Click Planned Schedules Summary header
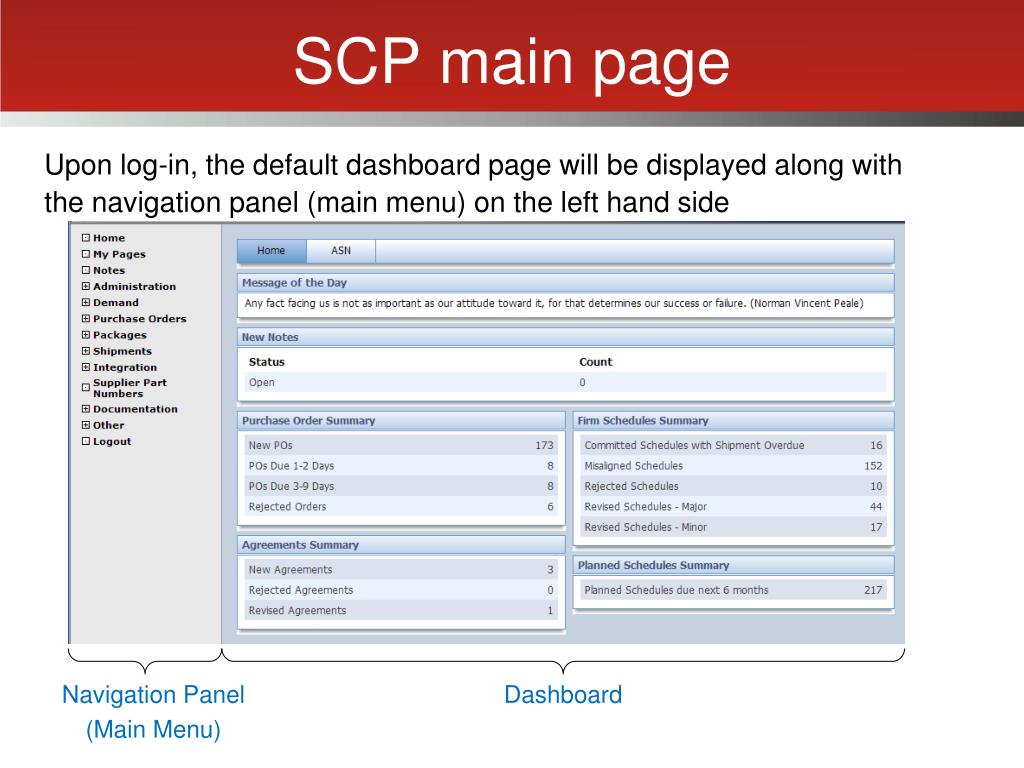Viewport: 1024px width, 768px height. (x=733, y=566)
